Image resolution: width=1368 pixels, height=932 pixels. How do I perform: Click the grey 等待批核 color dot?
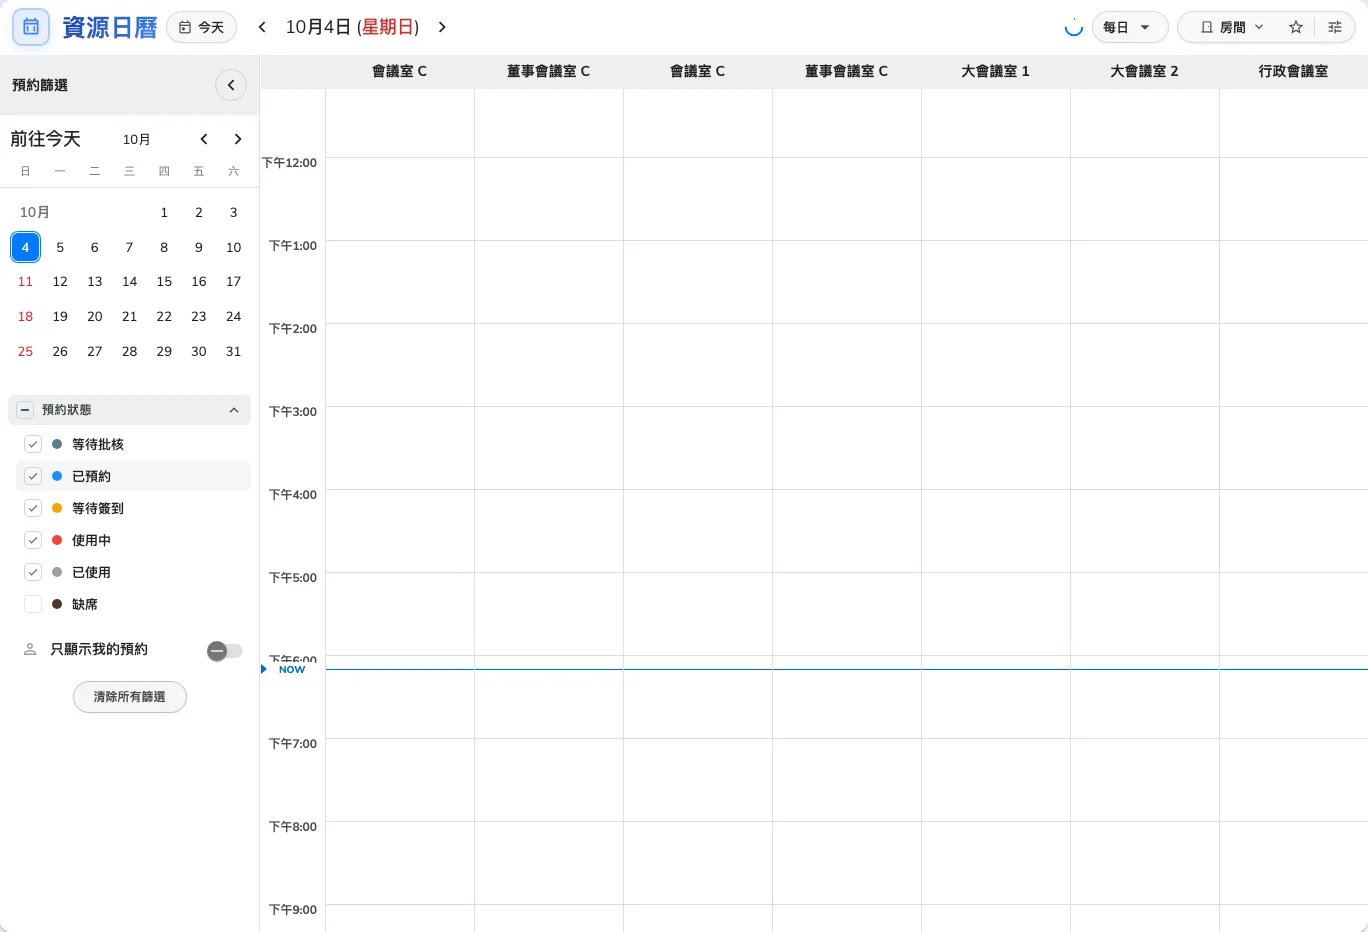pos(57,444)
